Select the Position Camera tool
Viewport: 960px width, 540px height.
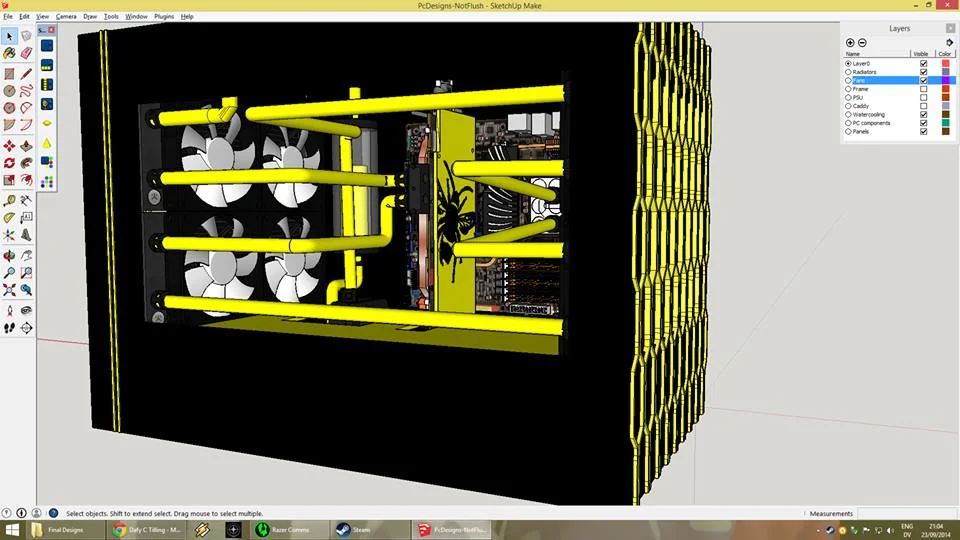click(x=9, y=311)
